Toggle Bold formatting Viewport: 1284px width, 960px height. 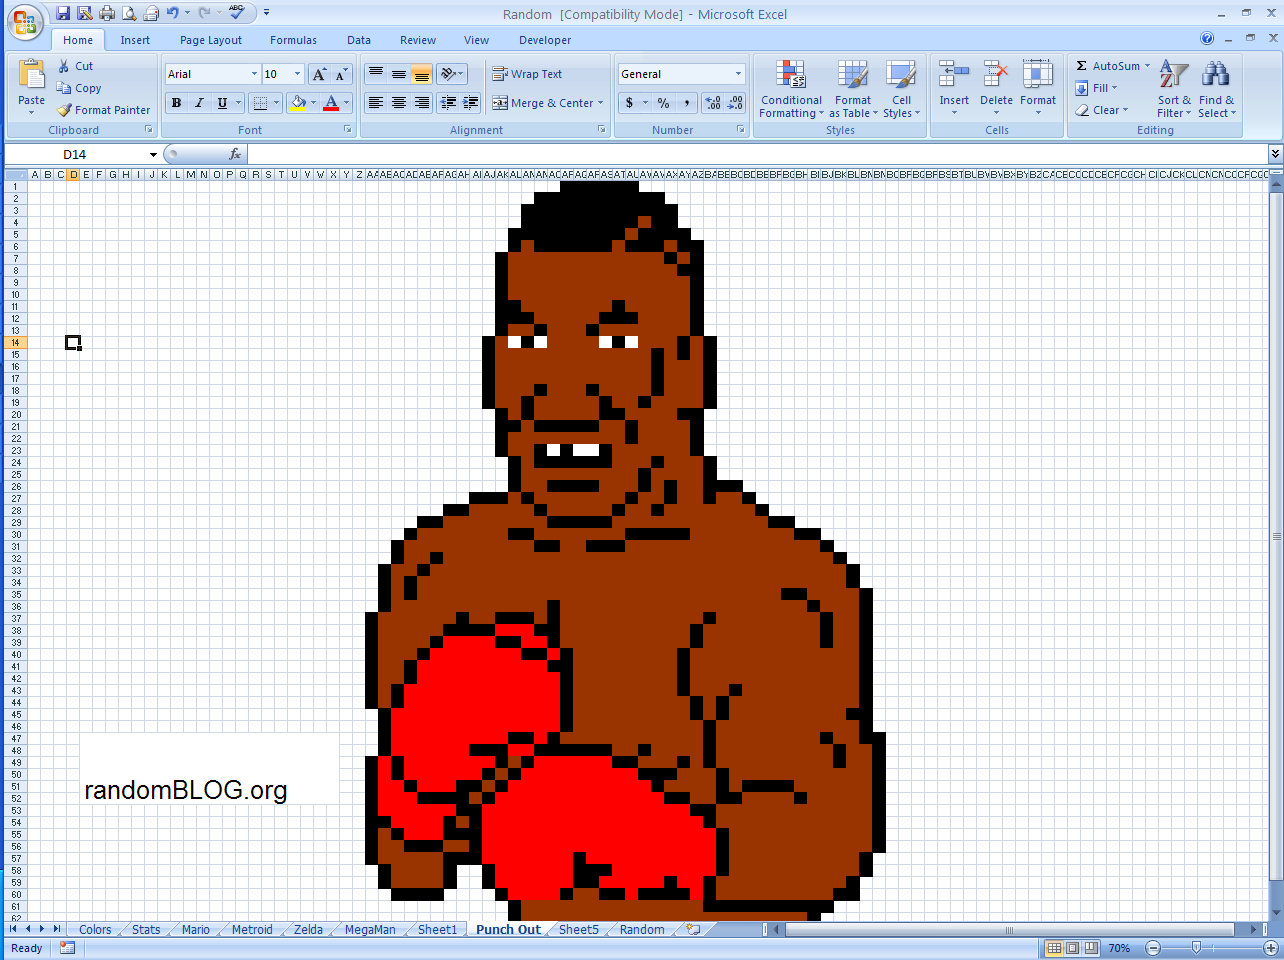[177, 103]
